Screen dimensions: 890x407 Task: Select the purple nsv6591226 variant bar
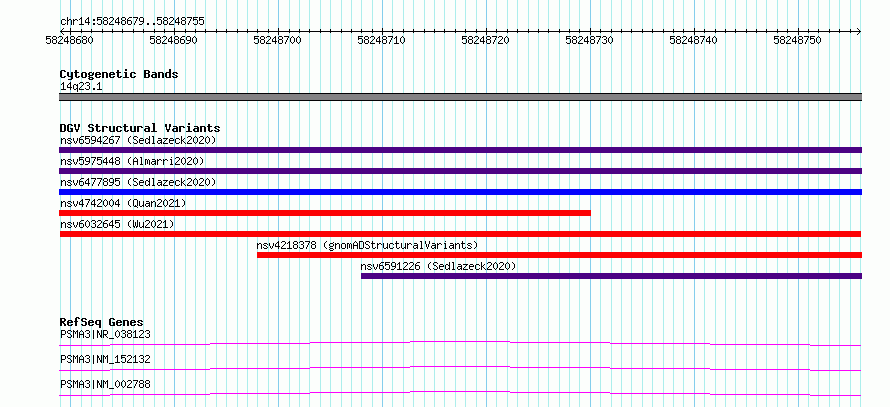tap(611, 276)
